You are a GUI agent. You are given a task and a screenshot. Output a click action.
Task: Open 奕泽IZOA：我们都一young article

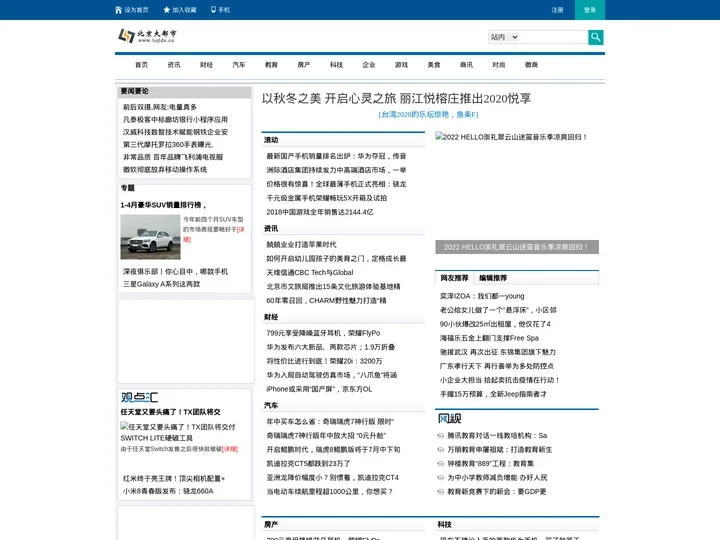482,296
